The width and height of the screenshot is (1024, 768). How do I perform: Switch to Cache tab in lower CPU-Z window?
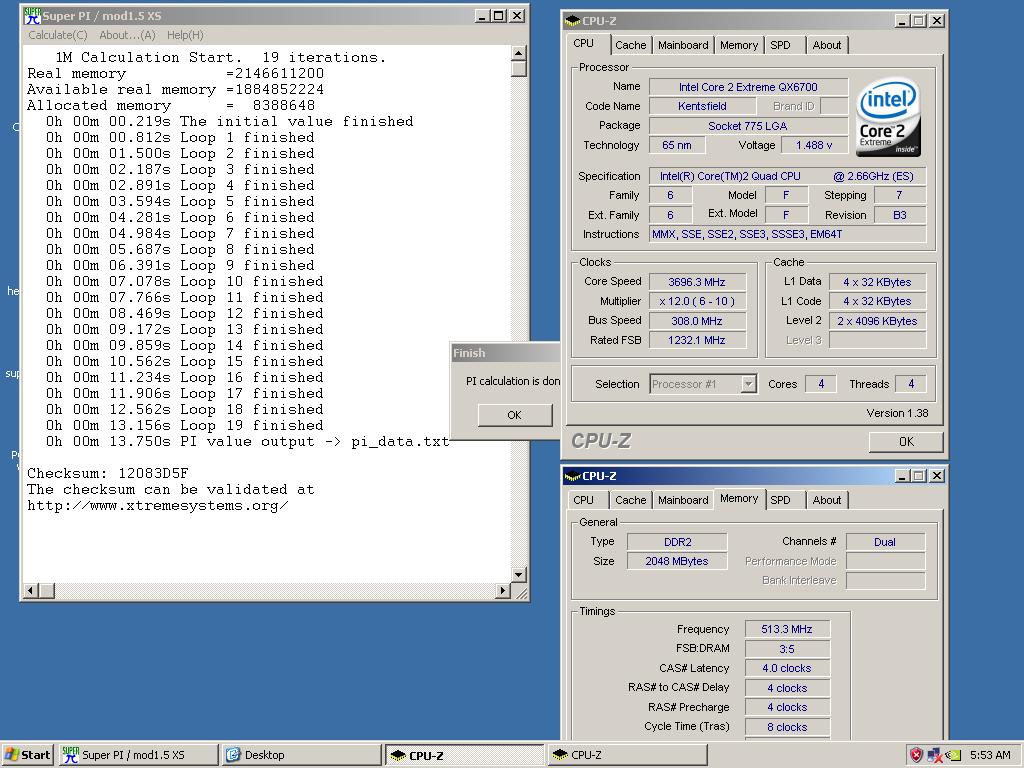(x=630, y=500)
